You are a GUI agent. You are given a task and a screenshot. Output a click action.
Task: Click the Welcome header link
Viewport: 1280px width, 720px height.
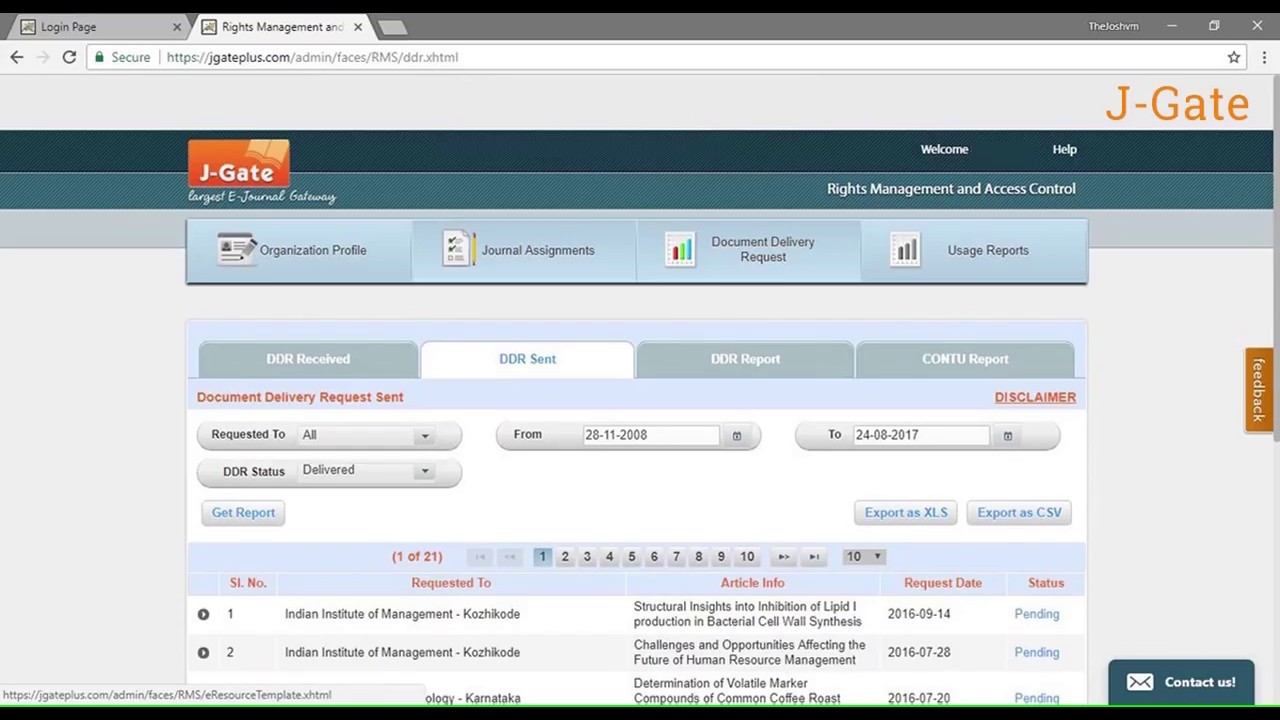pyautogui.click(x=944, y=149)
